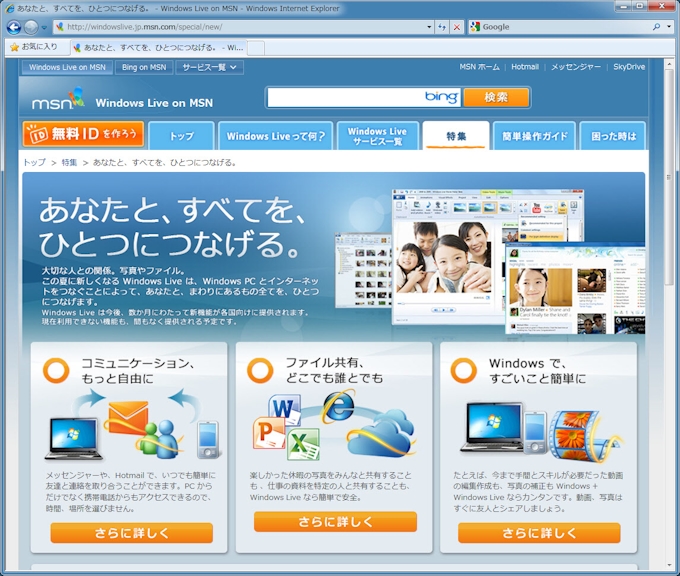The width and height of the screenshot is (680, 576).
Task: Click the browser Back arrow button
Action: [x=14, y=27]
